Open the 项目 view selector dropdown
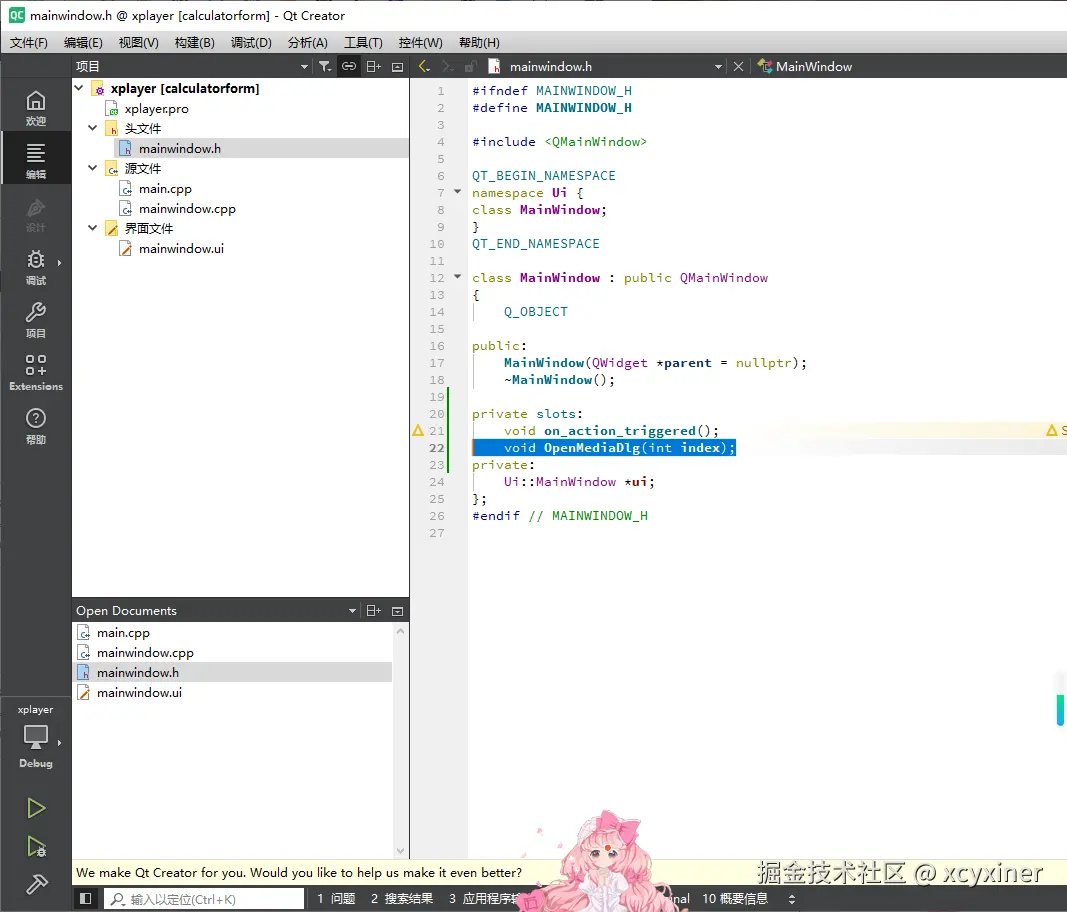This screenshot has width=1067, height=912. pos(305,66)
